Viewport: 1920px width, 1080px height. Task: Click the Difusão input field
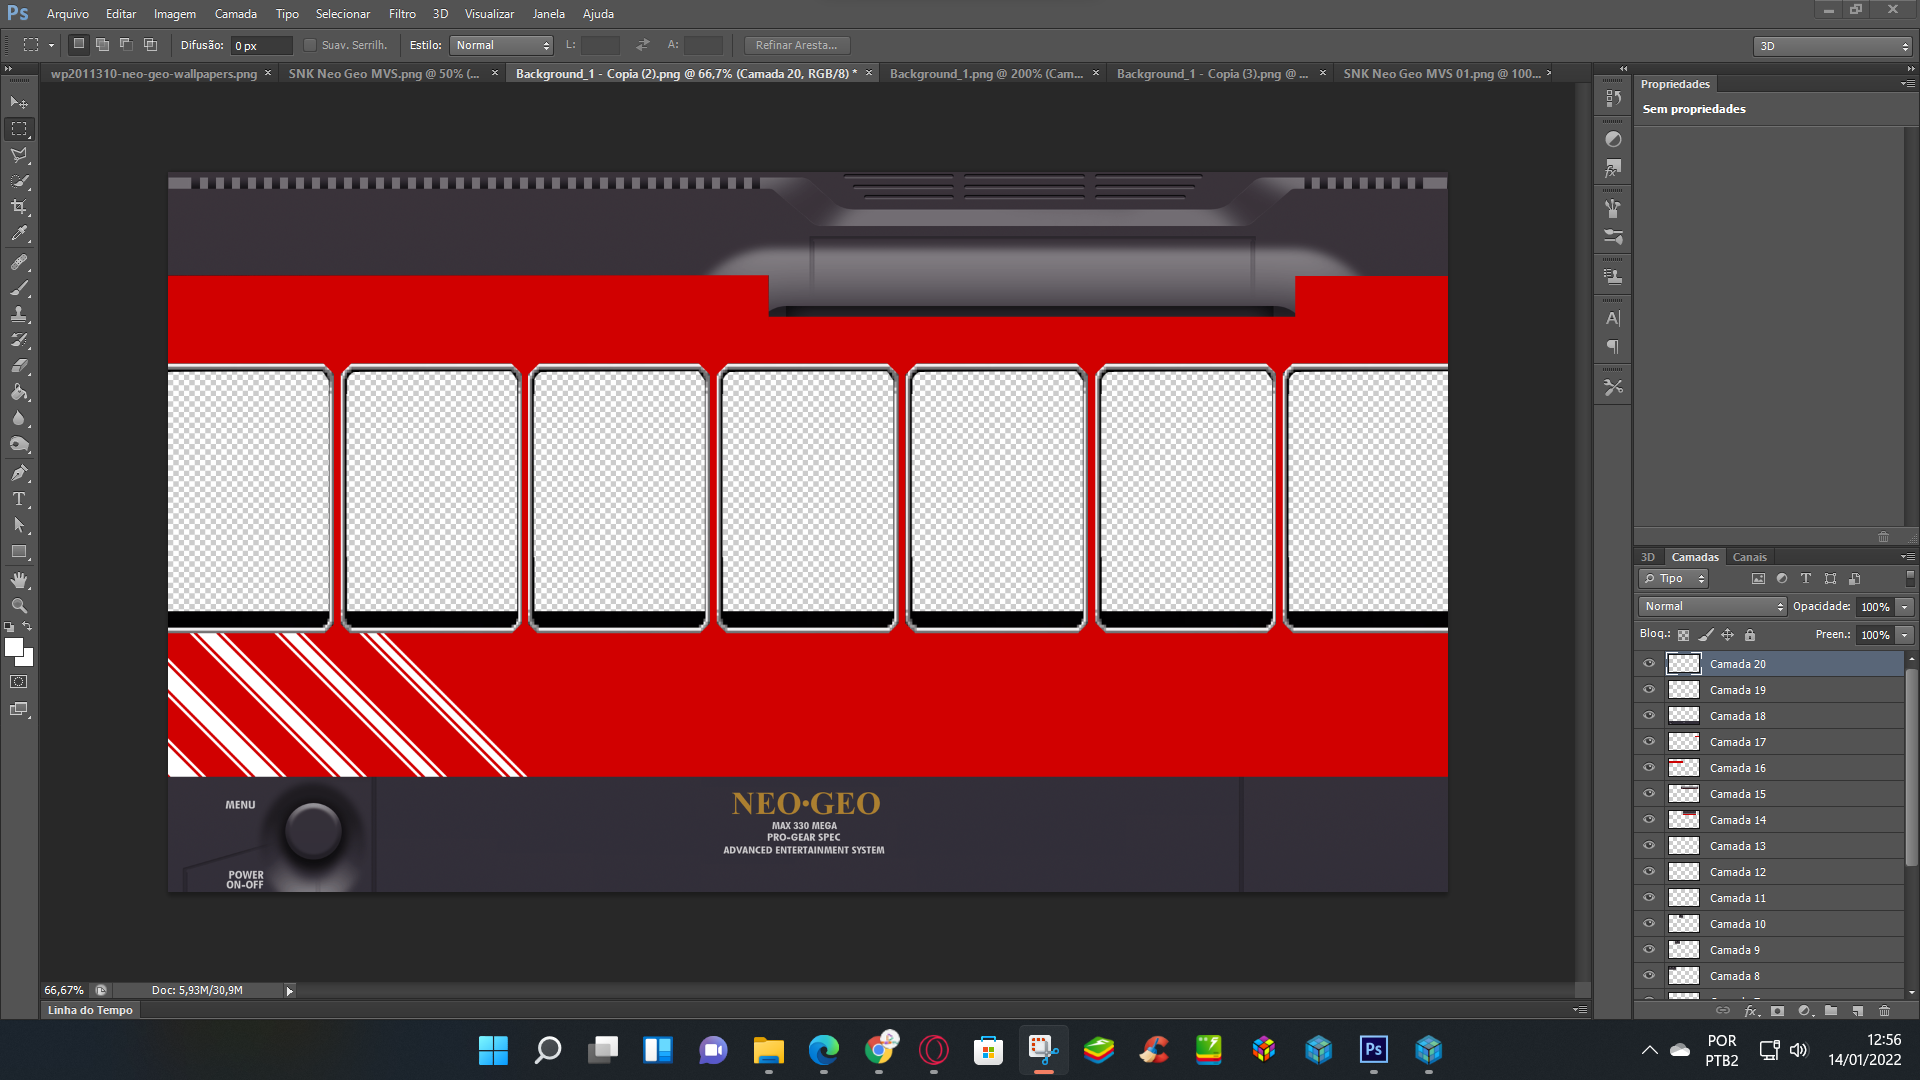(x=262, y=46)
